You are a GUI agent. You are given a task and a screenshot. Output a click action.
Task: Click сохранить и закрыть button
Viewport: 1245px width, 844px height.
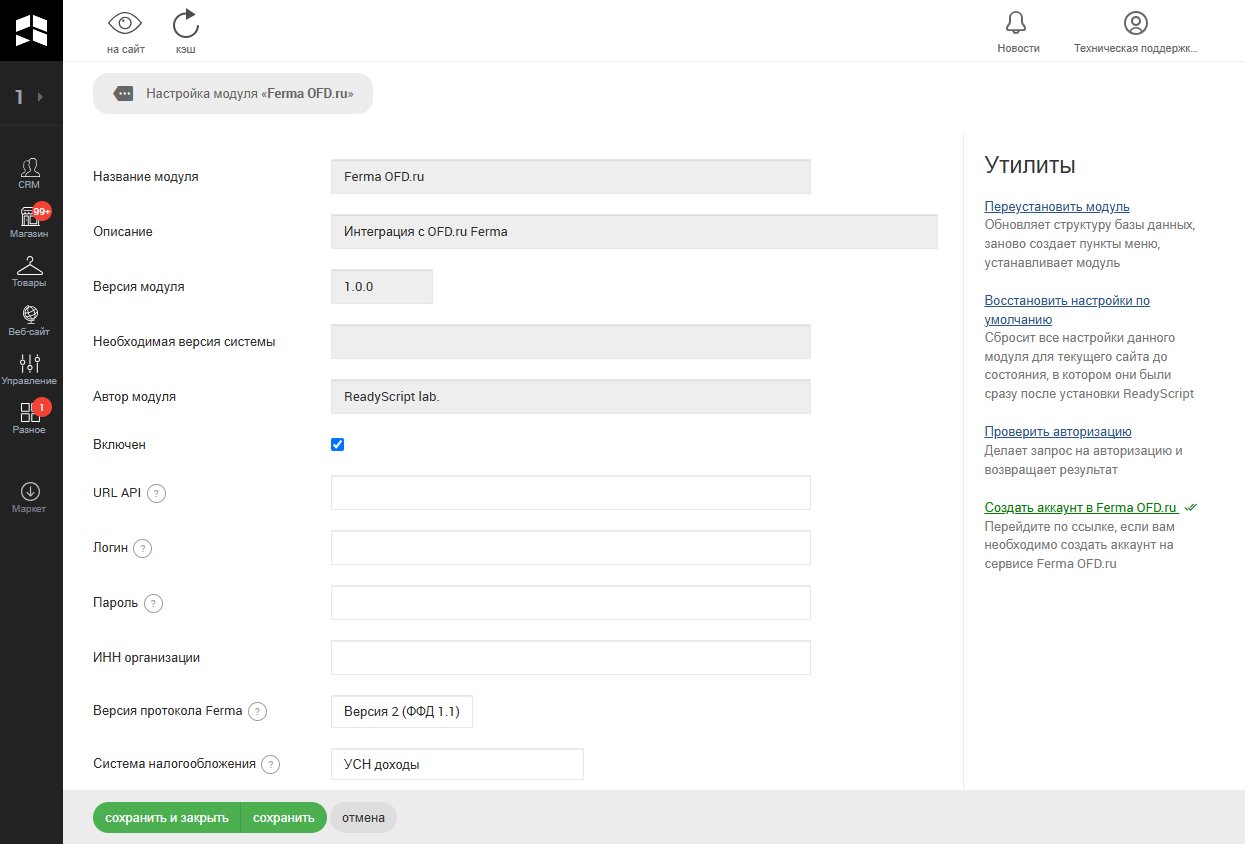(167, 818)
